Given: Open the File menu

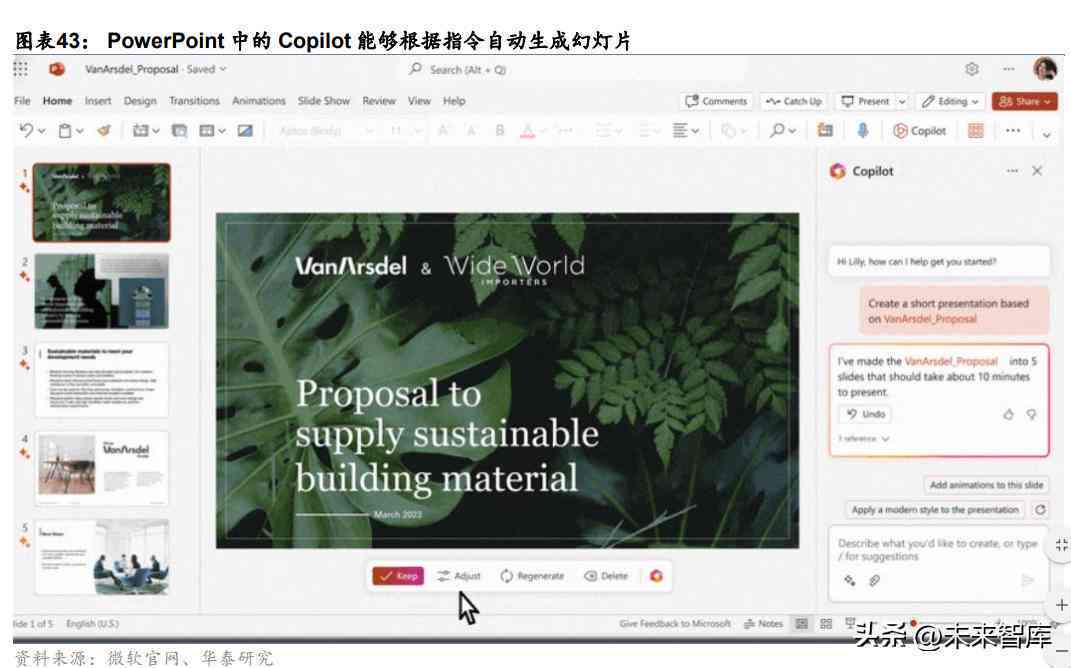Looking at the screenshot, I should (x=22, y=100).
